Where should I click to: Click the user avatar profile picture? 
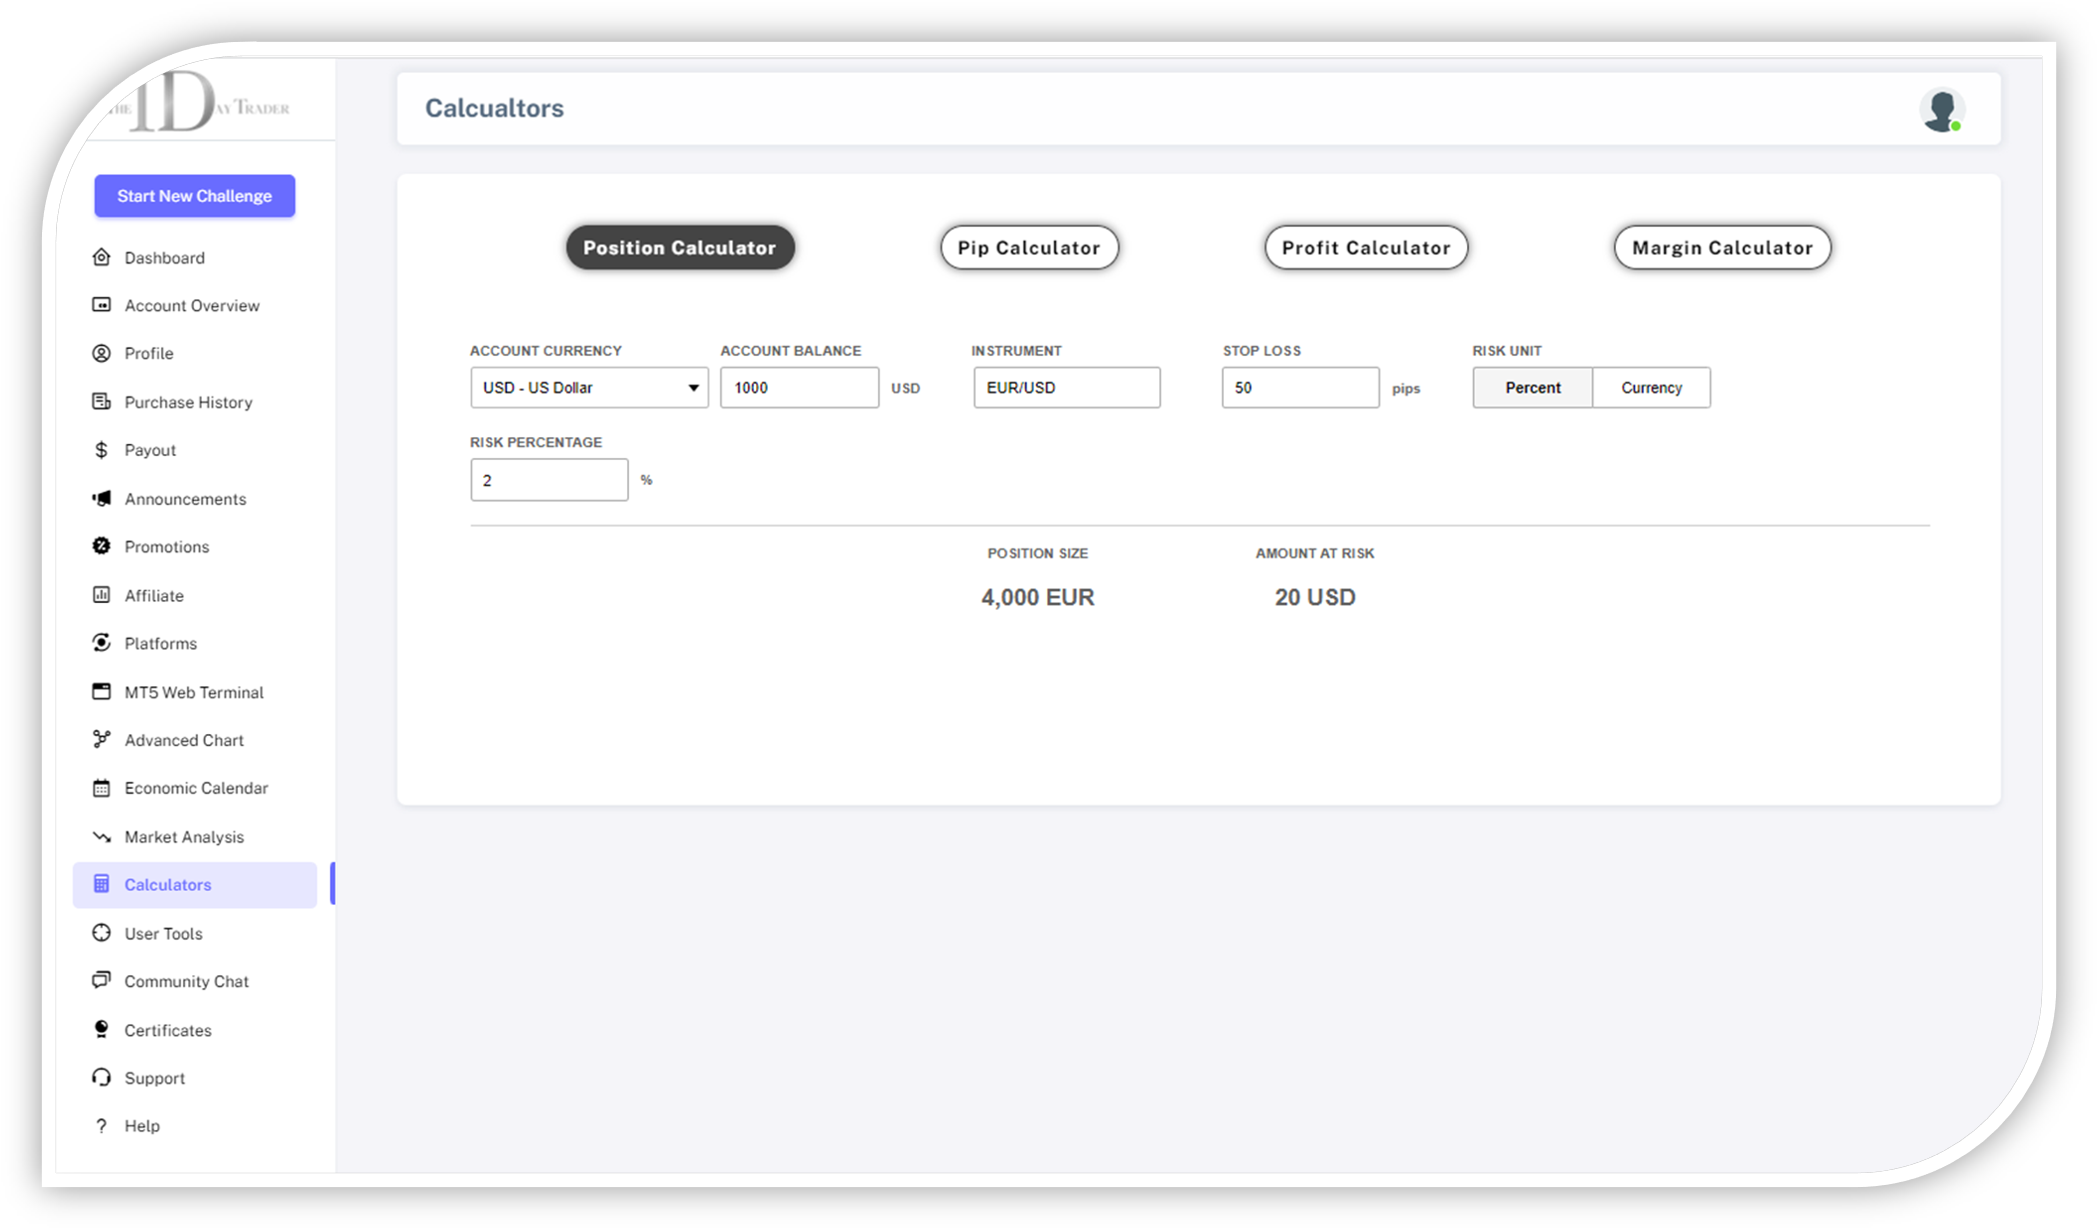(x=1941, y=110)
